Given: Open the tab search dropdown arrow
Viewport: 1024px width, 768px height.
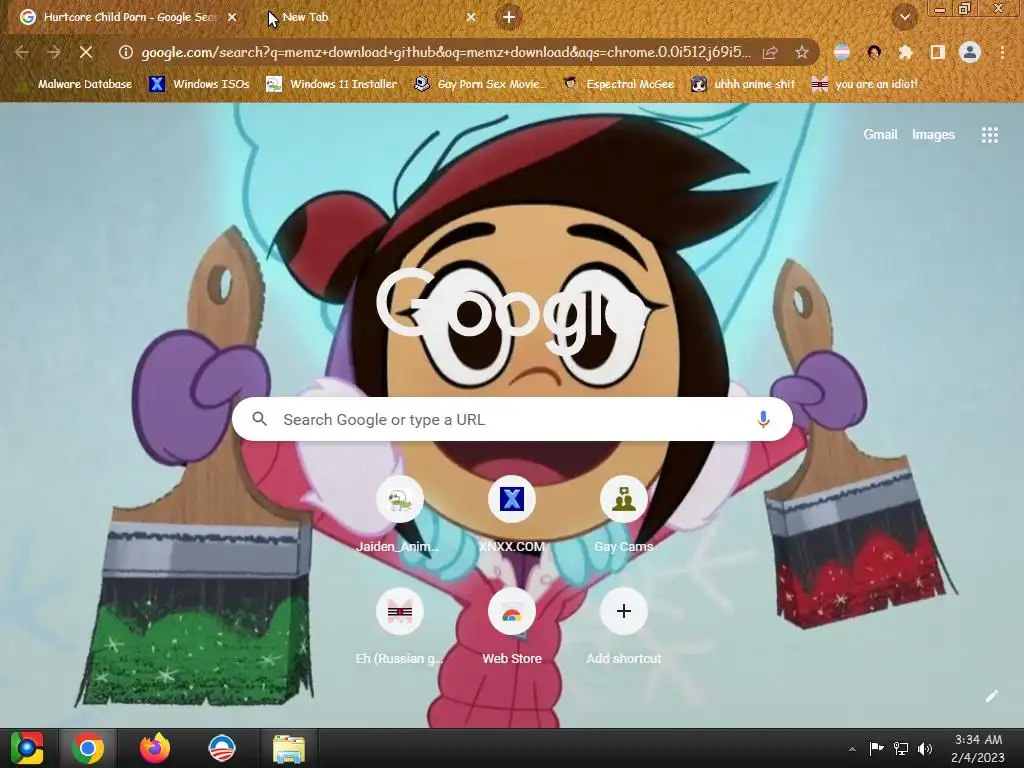Looking at the screenshot, I should coord(904,17).
